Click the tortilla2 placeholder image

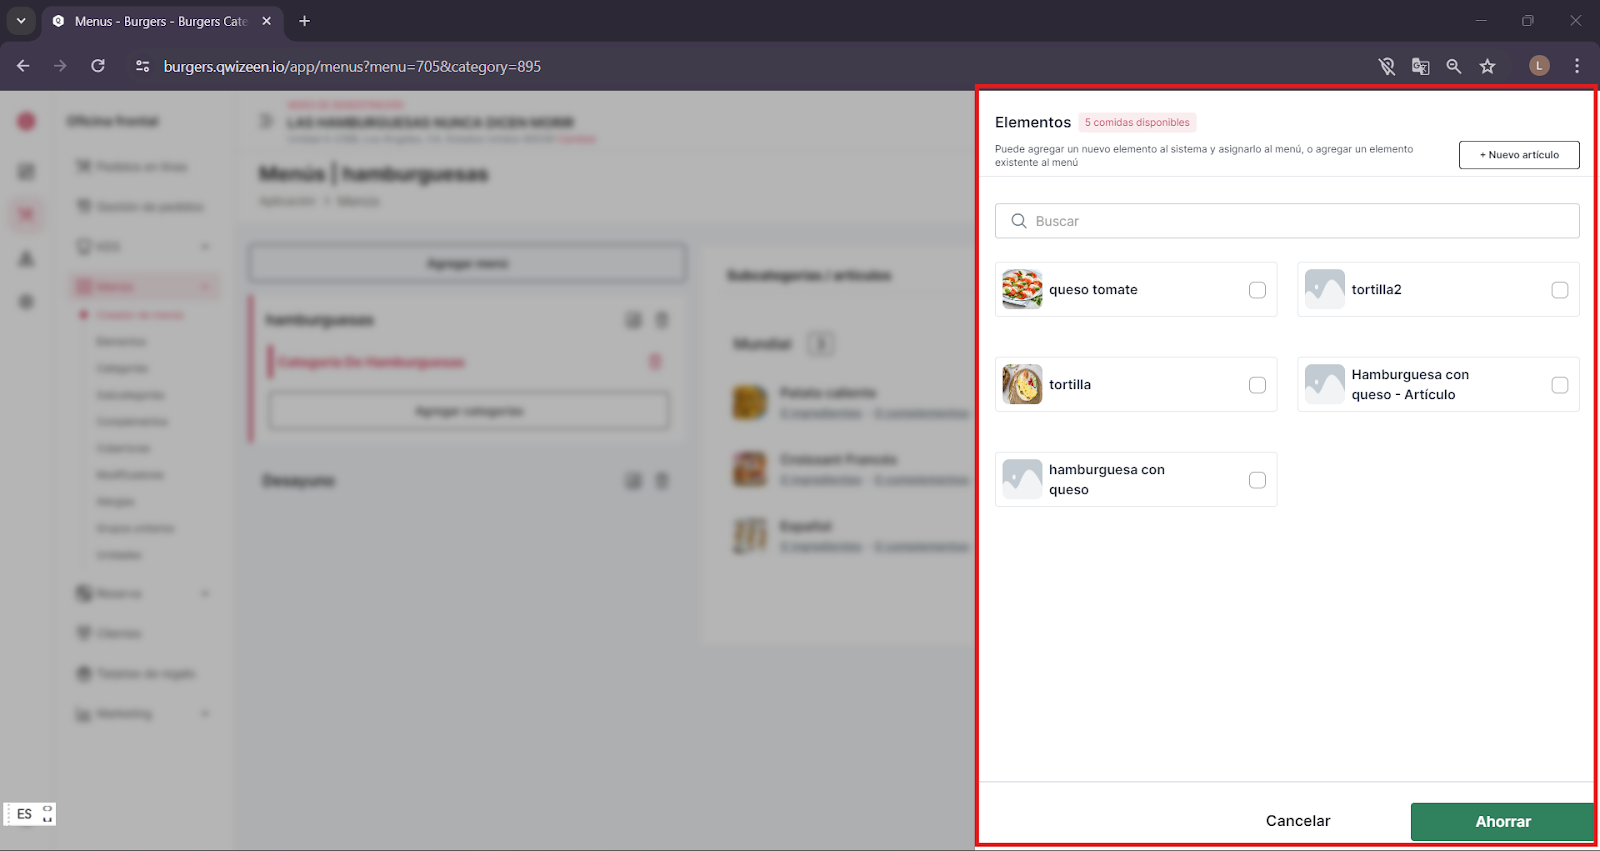pos(1325,289)
